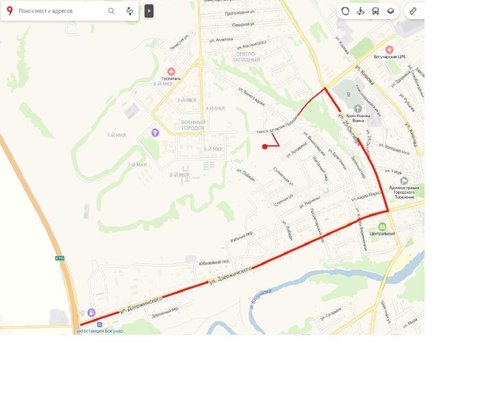Click the городская администрация marker
500x400 pixels.
tap(404, 181)
